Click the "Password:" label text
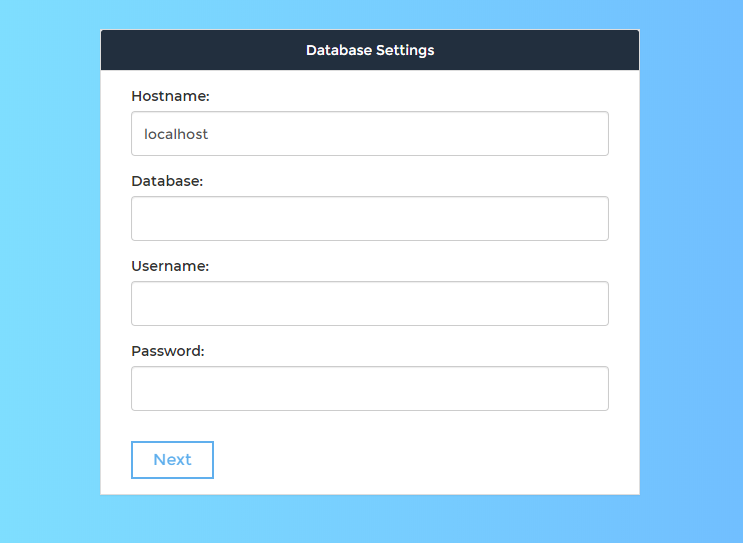The height and width of the screenshot is (543, 743). pos(168,352)
